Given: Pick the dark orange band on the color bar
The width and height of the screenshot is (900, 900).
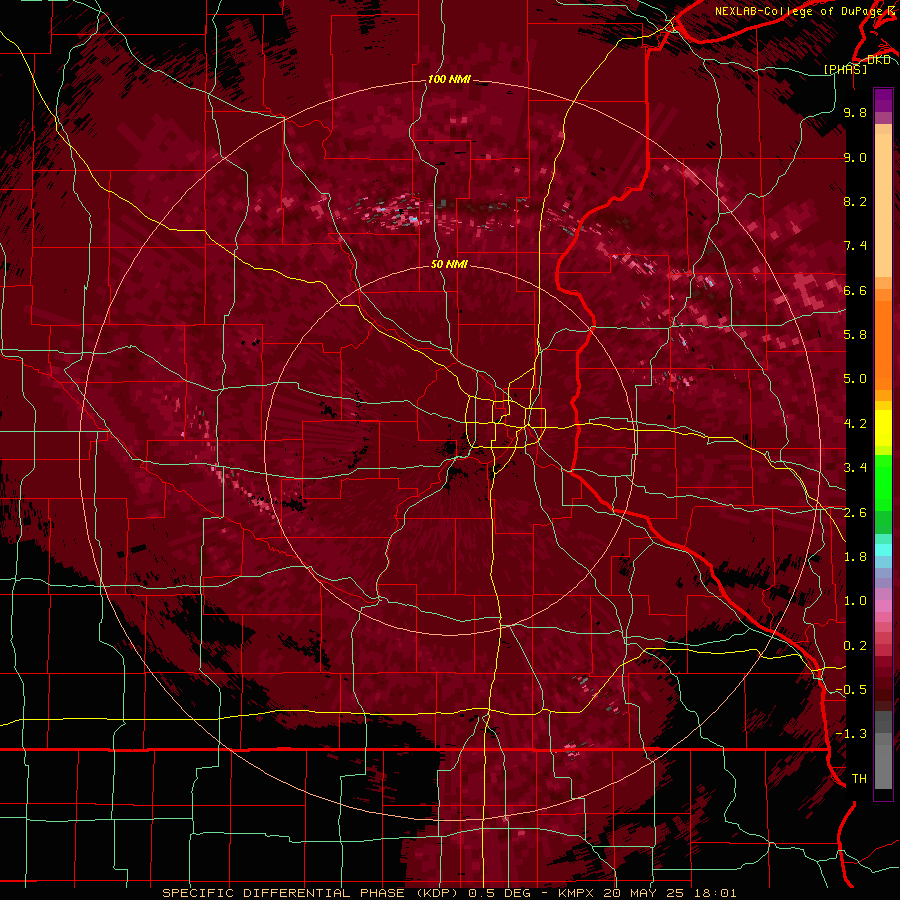Looking at the screenshot, I should [883, 346].
